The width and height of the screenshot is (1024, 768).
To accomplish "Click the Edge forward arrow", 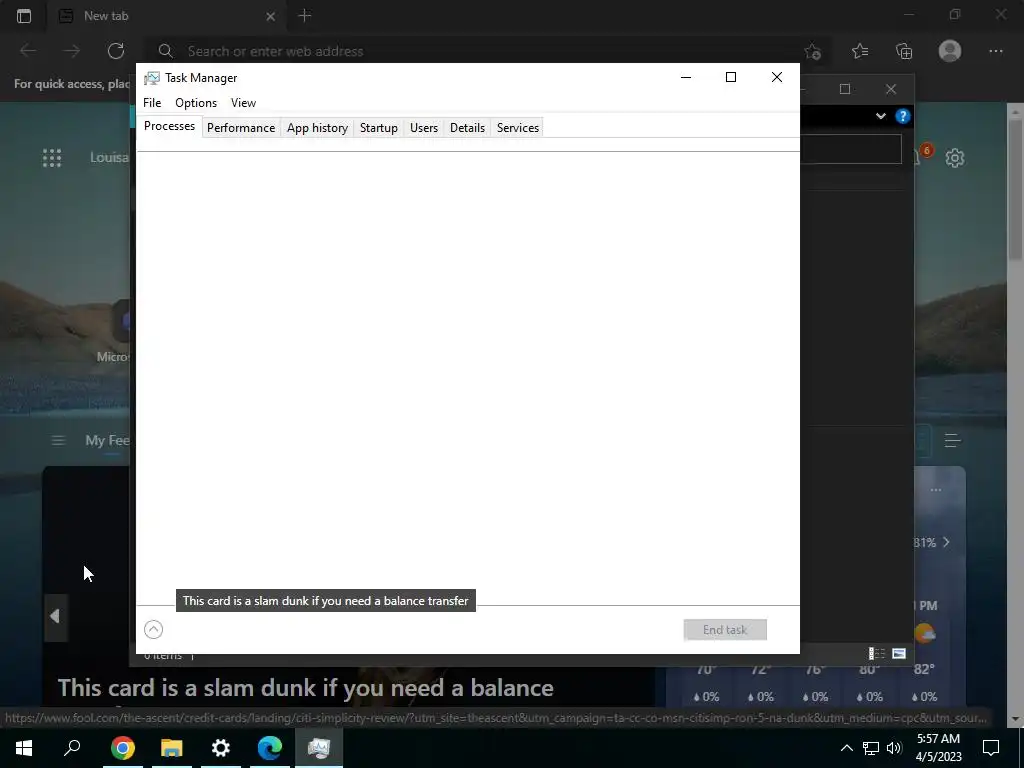I will point(72,51).
